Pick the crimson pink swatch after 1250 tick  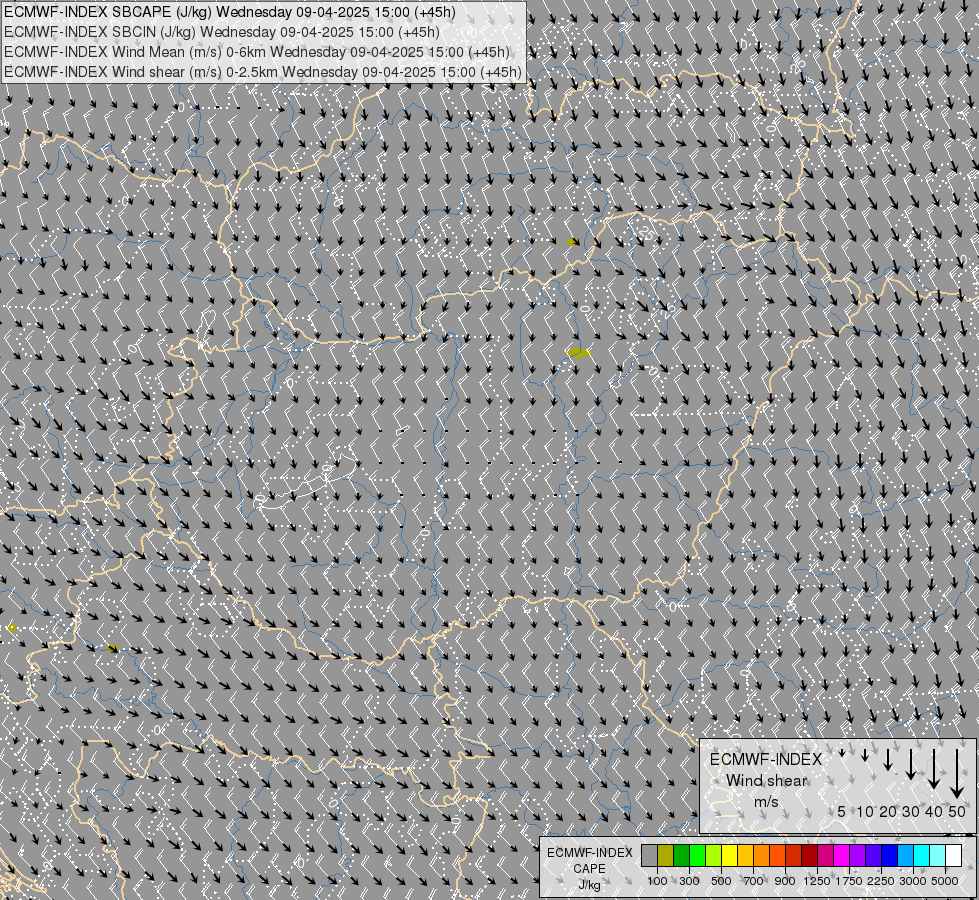click(x=825, y=855)
